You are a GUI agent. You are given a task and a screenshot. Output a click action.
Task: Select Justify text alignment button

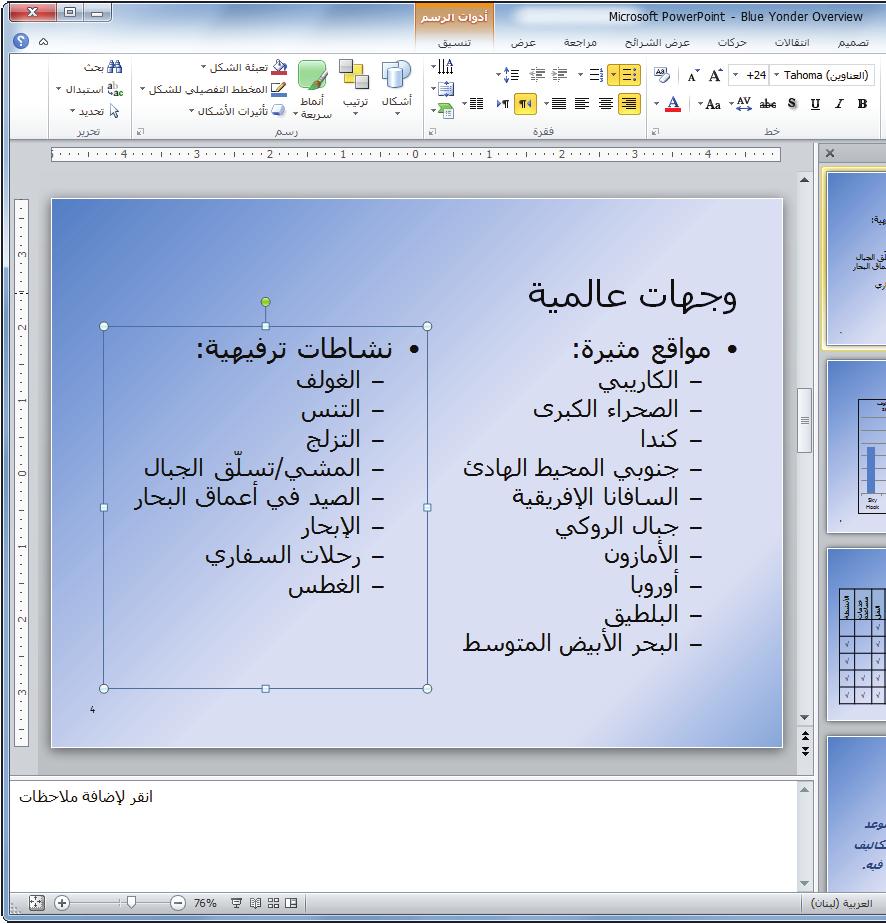[x=558, y=104]
